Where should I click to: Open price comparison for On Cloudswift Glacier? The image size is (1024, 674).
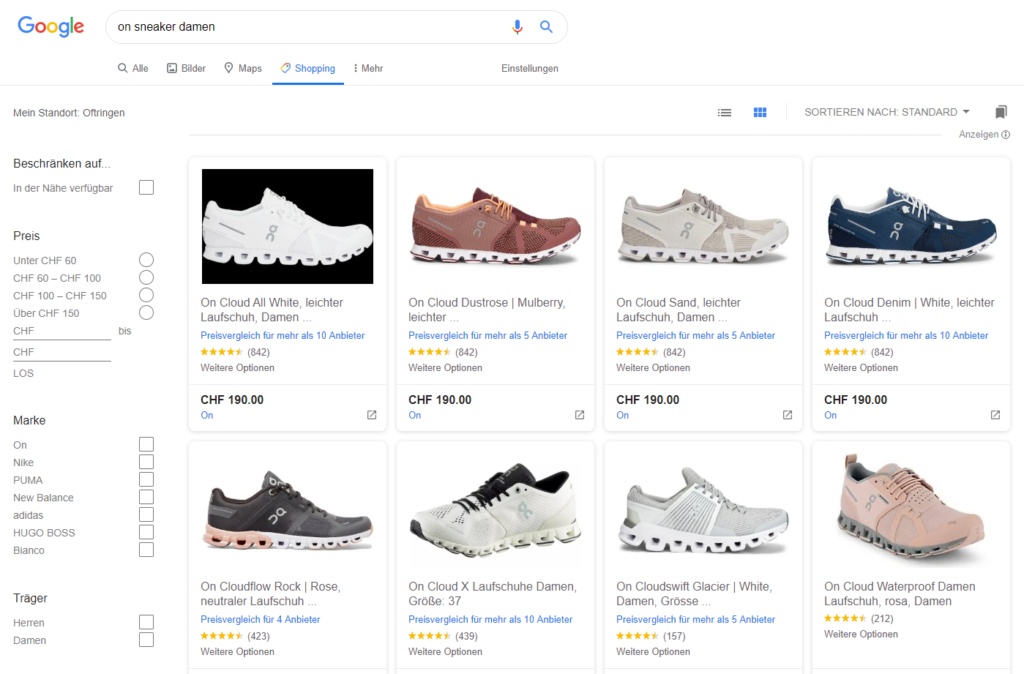[x=696, y=620]
